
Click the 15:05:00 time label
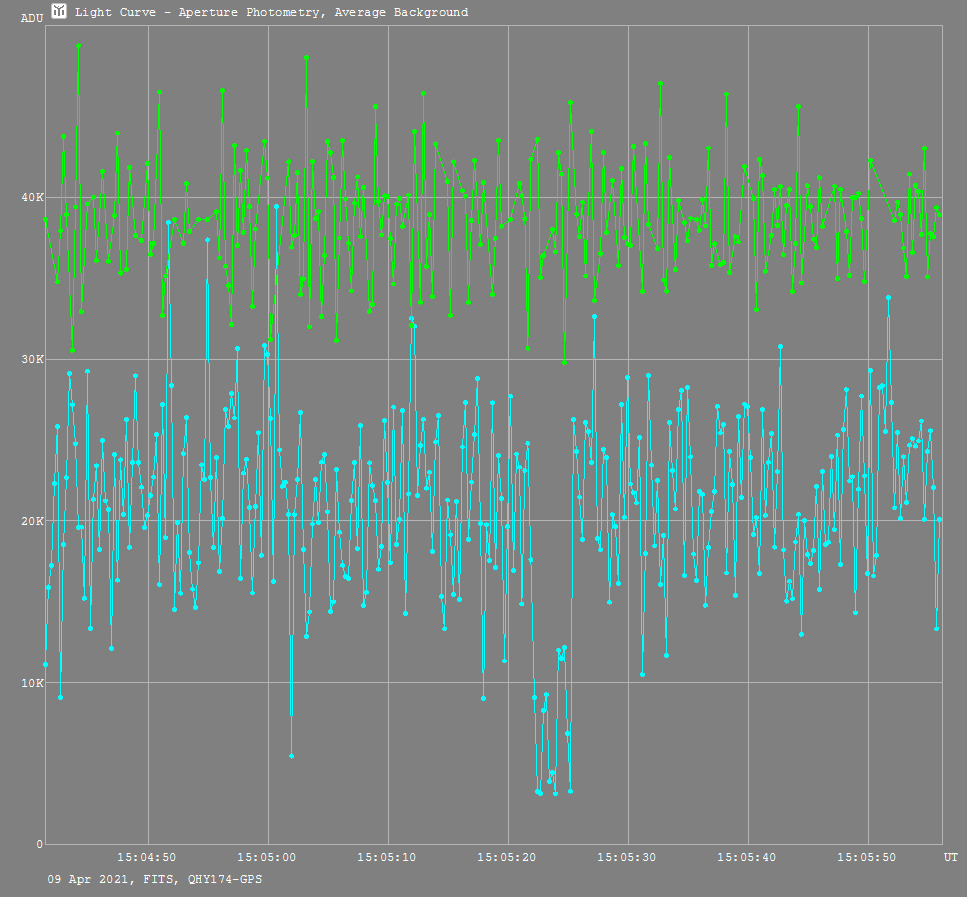[266, 858]
